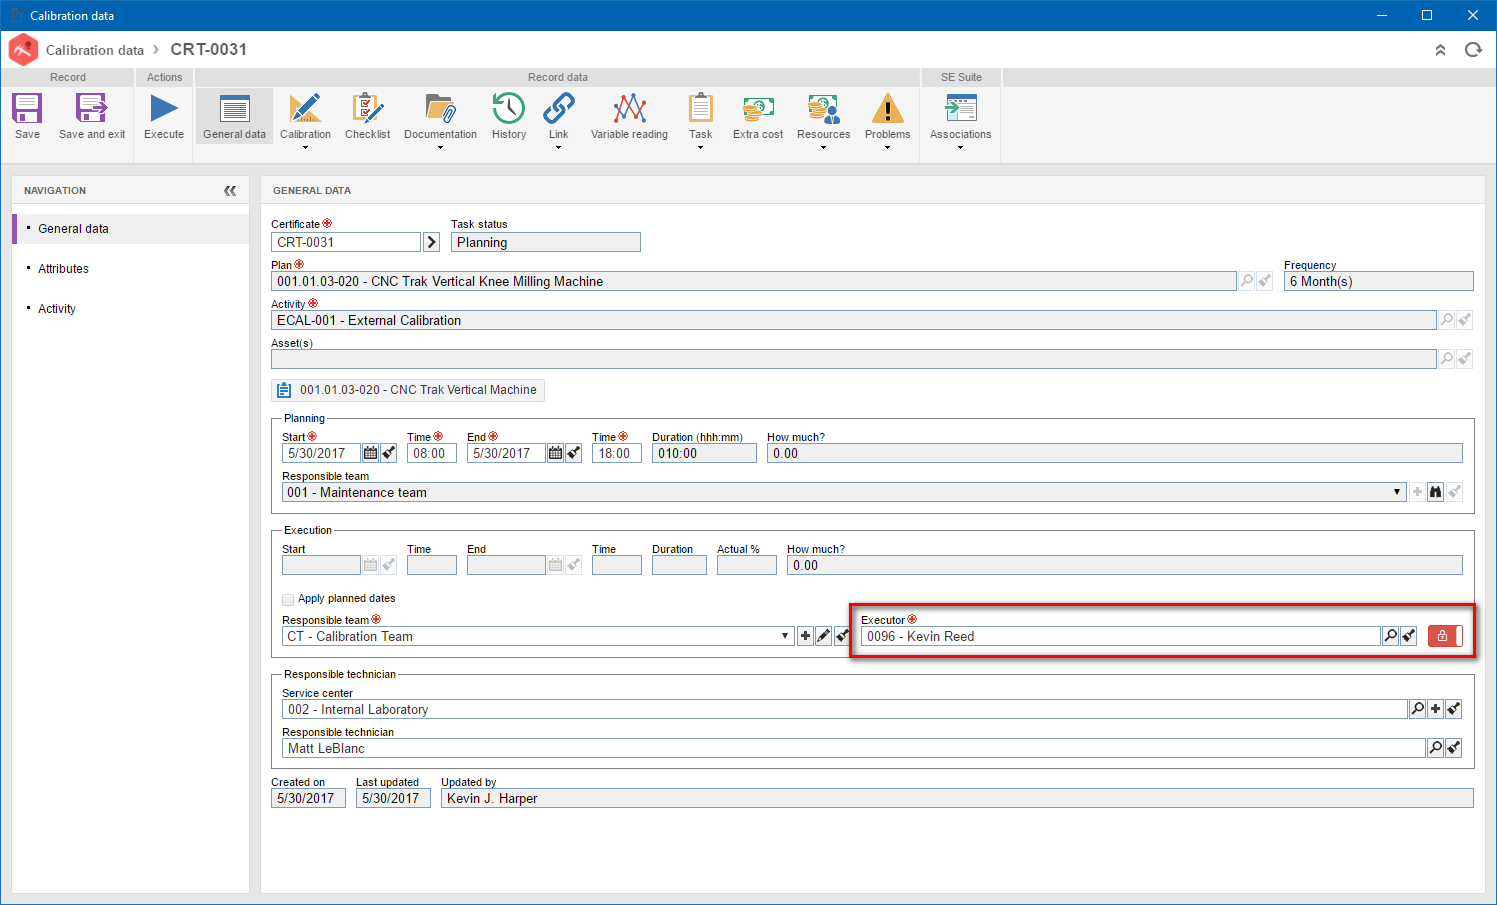Expand the Maintenance team dropdown

pos(1397,492)
